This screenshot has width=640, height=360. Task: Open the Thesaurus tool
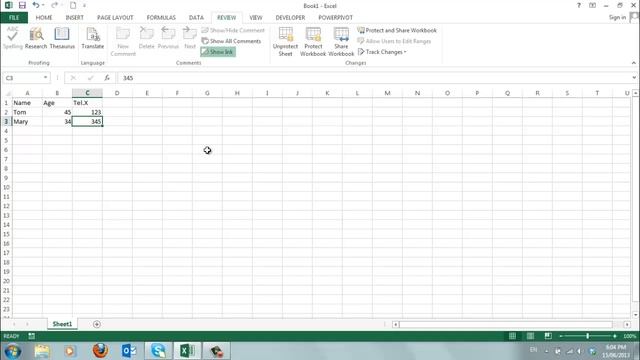click(62, 38)
